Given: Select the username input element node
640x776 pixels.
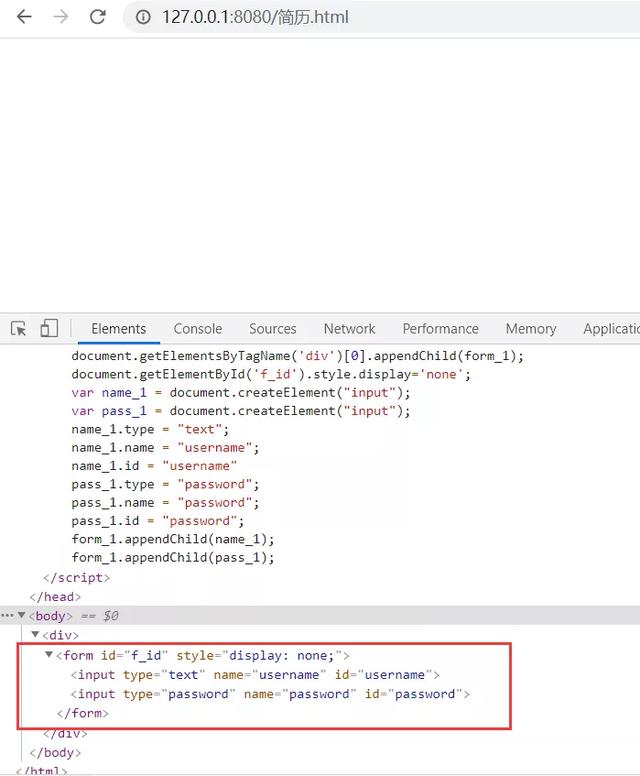Looking at the screenshot, I should click(255, 675).
